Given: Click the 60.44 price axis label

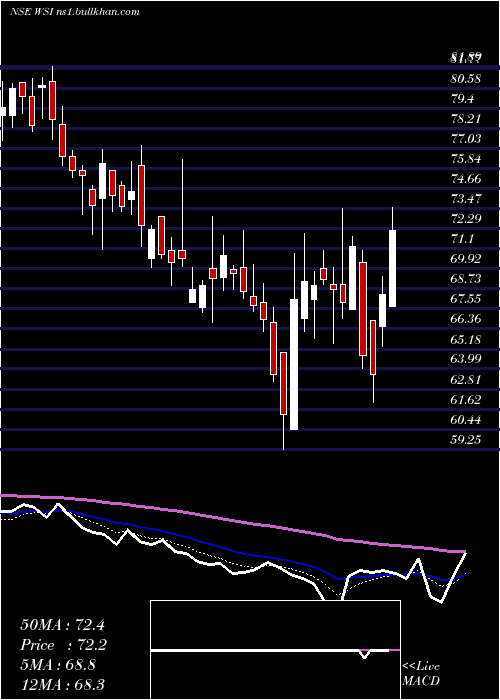Looking at the screenshot, I should 466,419.
